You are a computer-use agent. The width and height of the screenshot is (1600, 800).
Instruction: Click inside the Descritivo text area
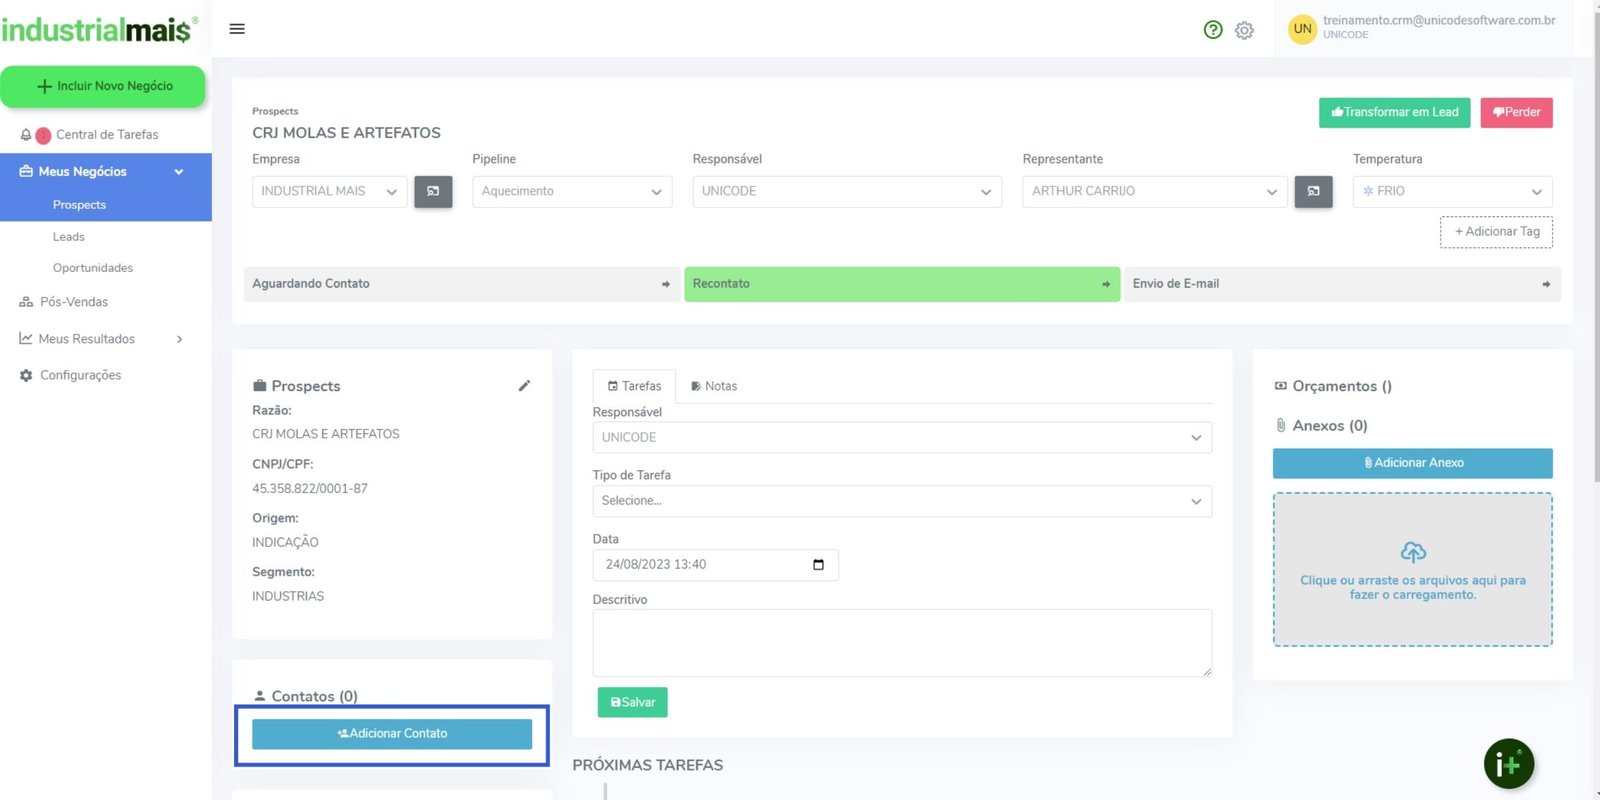(x=901, y=643)
